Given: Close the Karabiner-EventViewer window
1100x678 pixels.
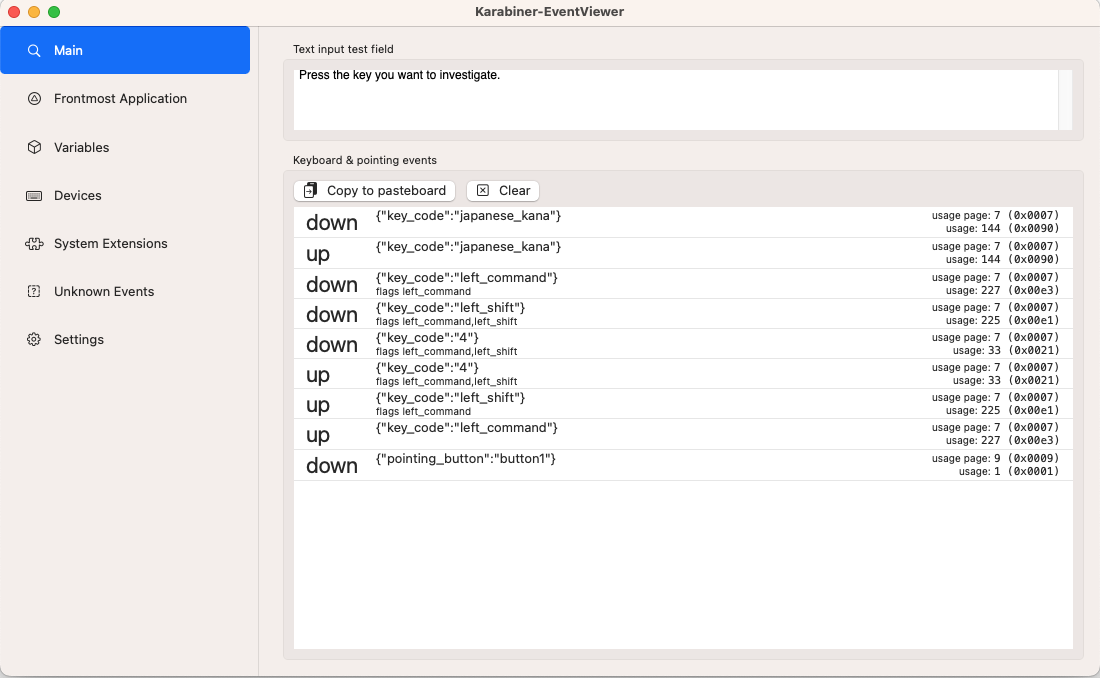Looking at the screenshot, I should click(13, 12).
